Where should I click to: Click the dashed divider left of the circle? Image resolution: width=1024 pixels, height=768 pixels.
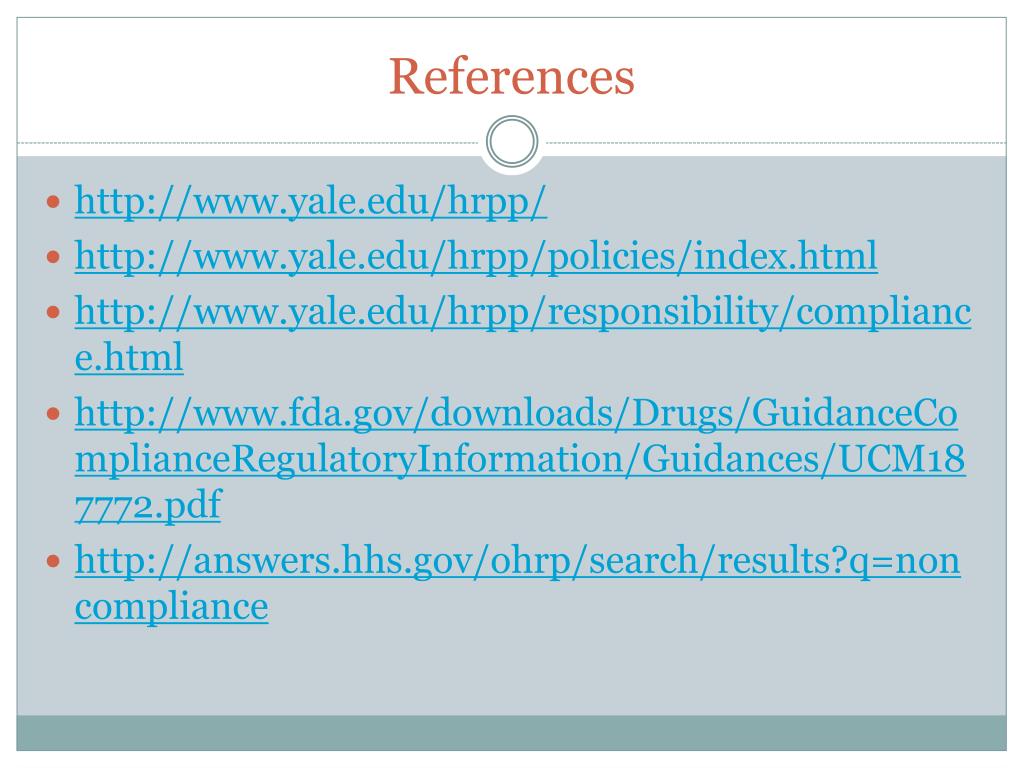coord(248,143)
